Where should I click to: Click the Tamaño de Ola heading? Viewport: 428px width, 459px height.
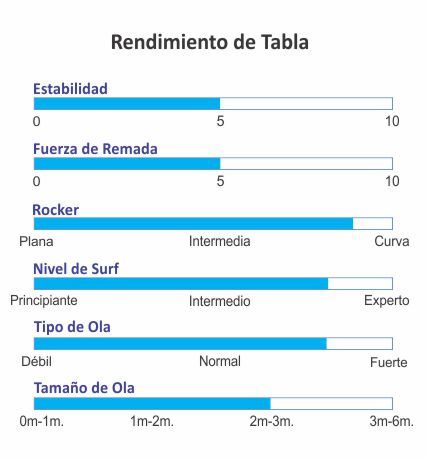pos(84,388)
